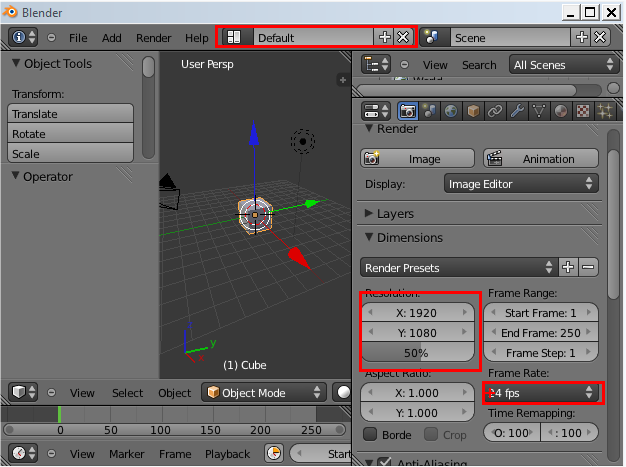626x467 pixels.
Task: Open the Add menu
Action: [x=111, y=38]
